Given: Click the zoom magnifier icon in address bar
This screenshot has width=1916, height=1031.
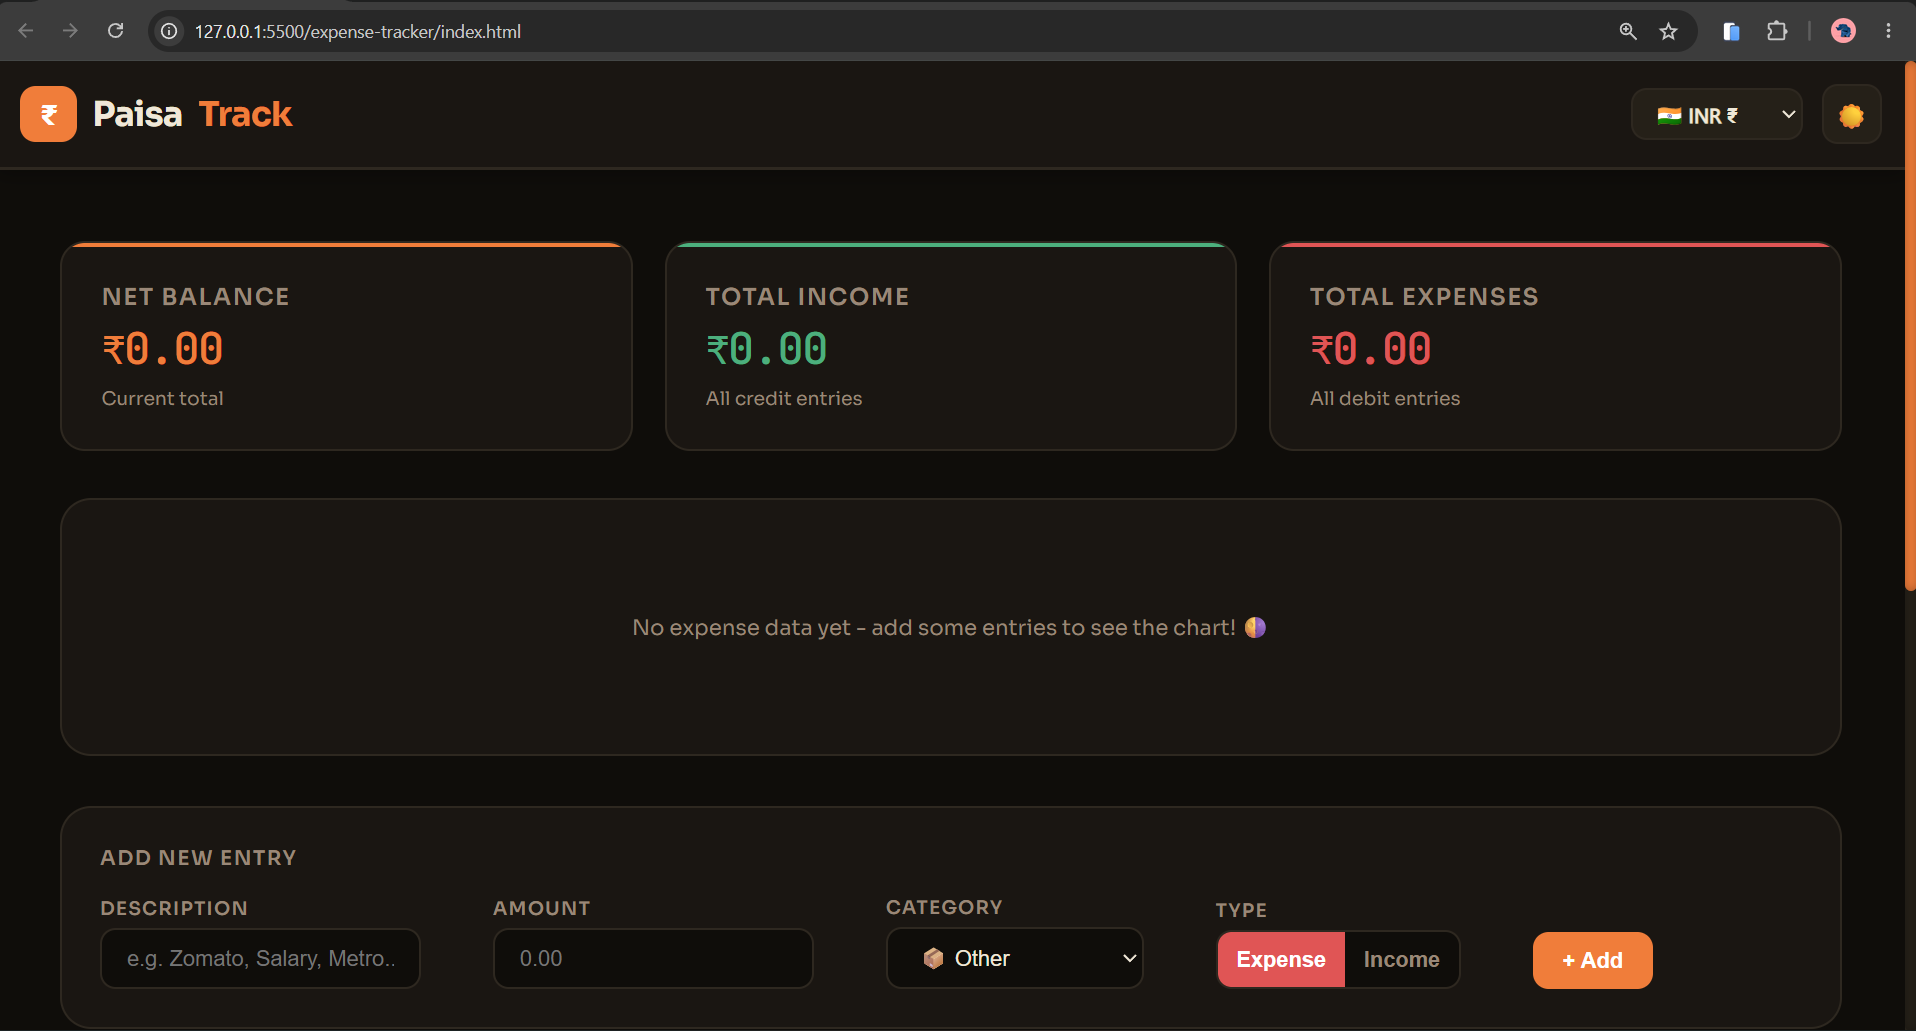Looking at the screenshot, I should tap(1628, 31).
